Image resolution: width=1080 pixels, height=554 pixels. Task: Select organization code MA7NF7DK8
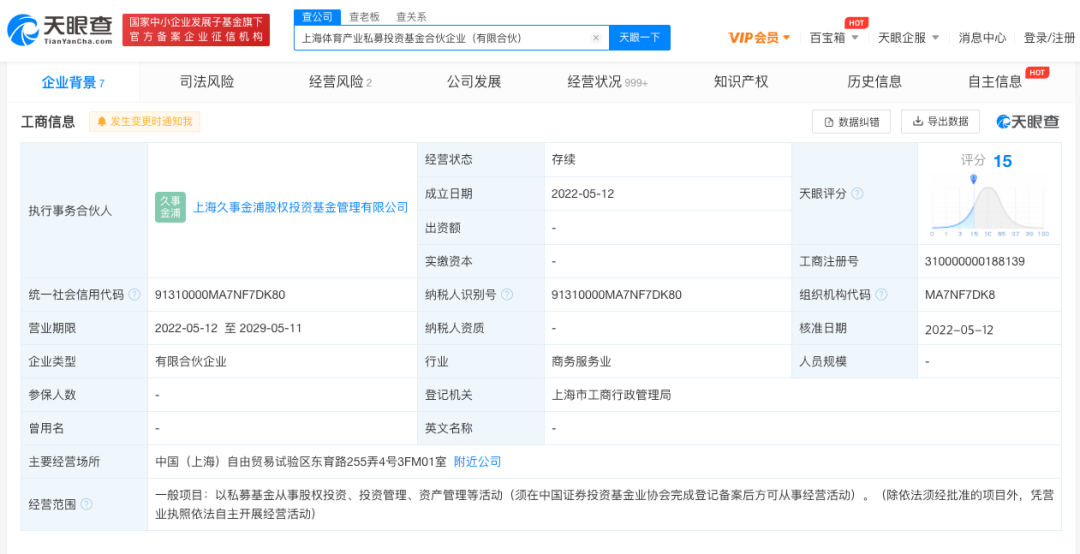click(960, 295)
